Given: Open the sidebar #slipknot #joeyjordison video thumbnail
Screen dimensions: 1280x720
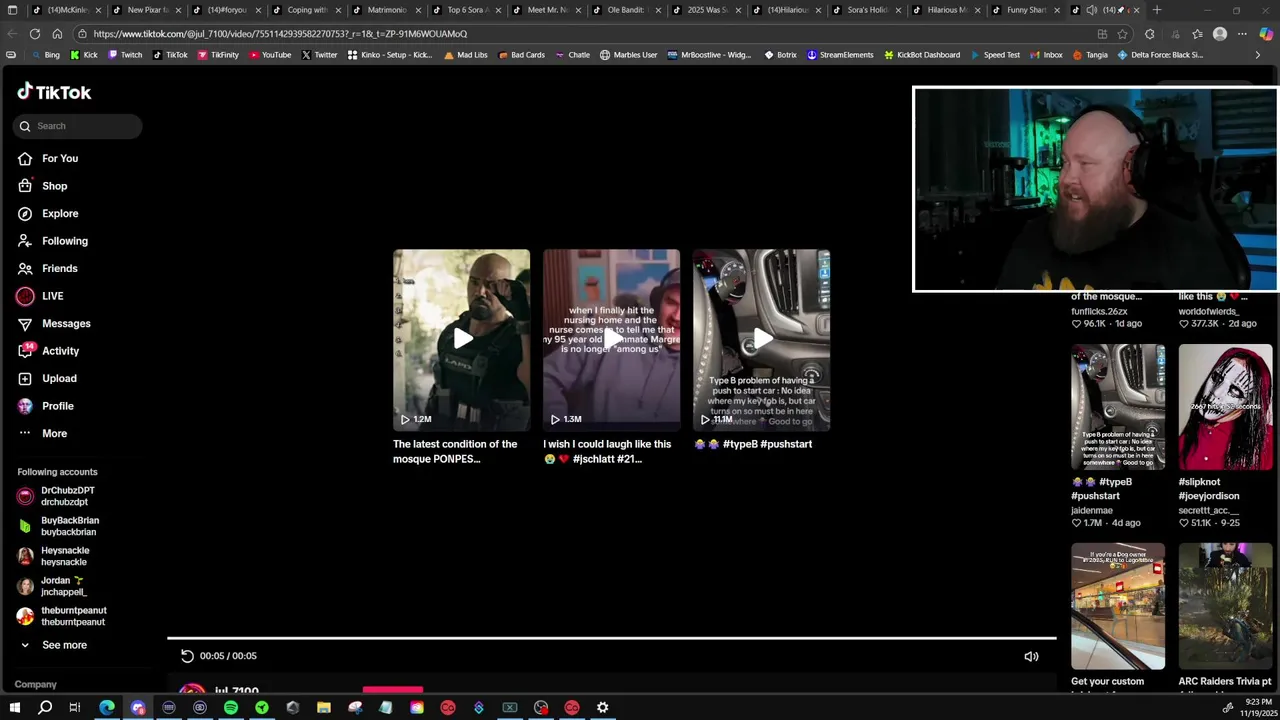Looking at the screenshot, I should 1225,407.
